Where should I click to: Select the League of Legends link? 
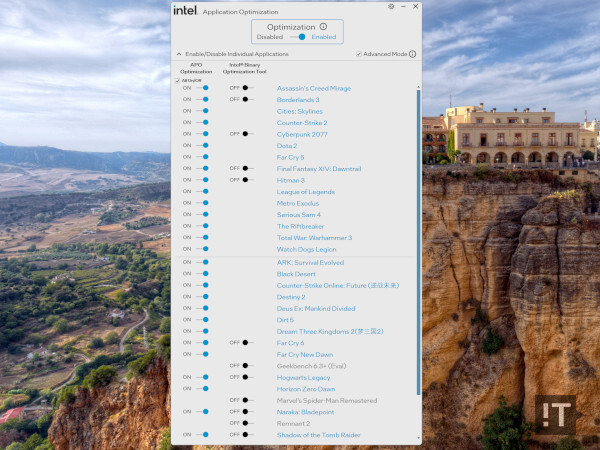pos(306,192)
